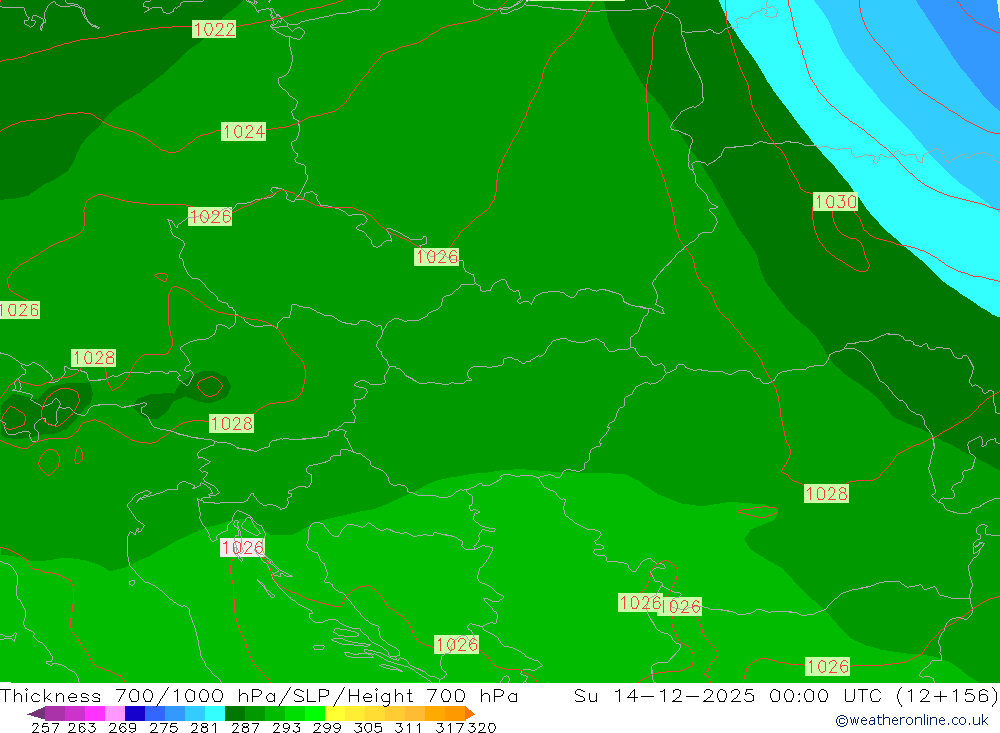Image resolution: width=1000 pixels, height=733 pixels.
Task: Select the darkest green legend swatch
Action: click(x=235, y=713)
